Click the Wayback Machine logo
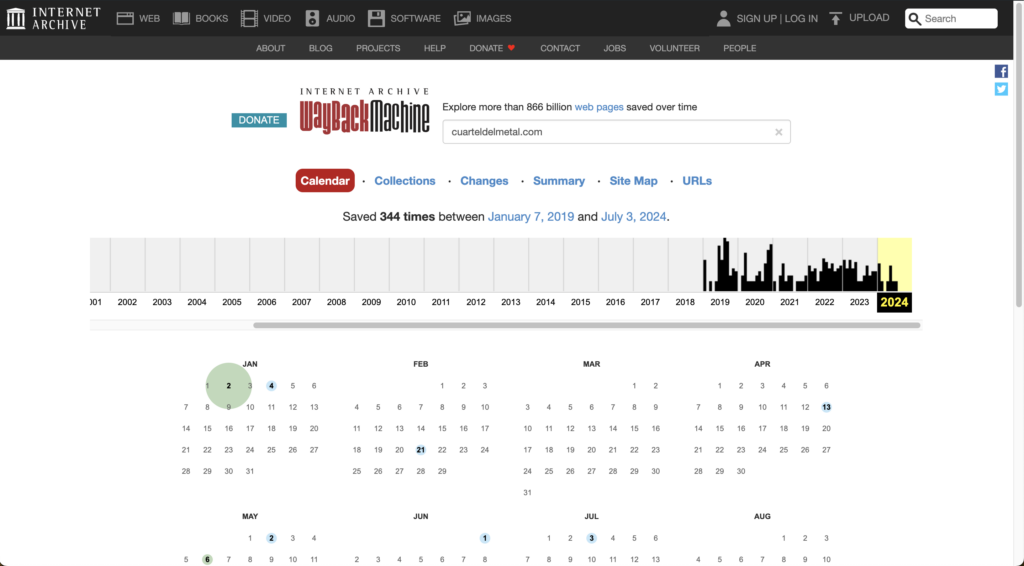This screenshot has height=566, width=1024. pyautogui.click(x=364, y=111)
